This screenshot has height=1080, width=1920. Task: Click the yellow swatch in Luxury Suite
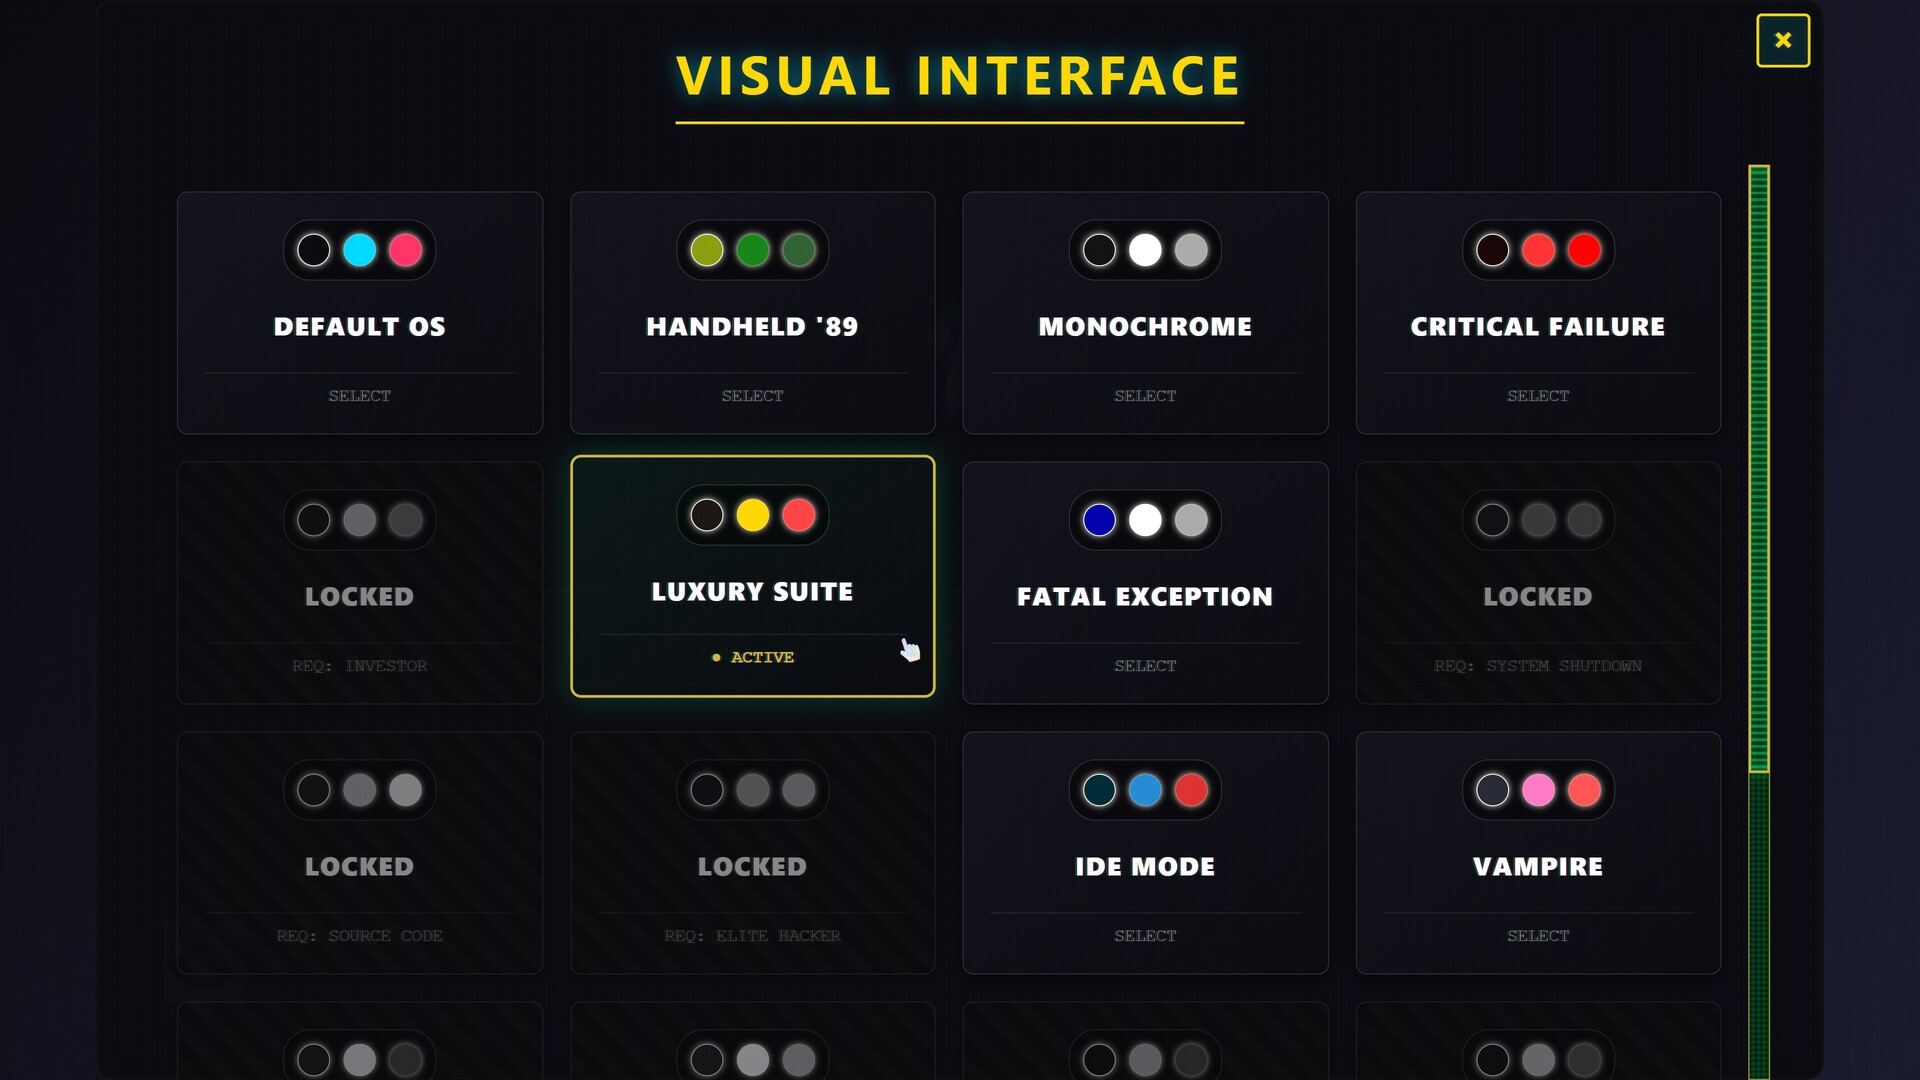(752, 516)
